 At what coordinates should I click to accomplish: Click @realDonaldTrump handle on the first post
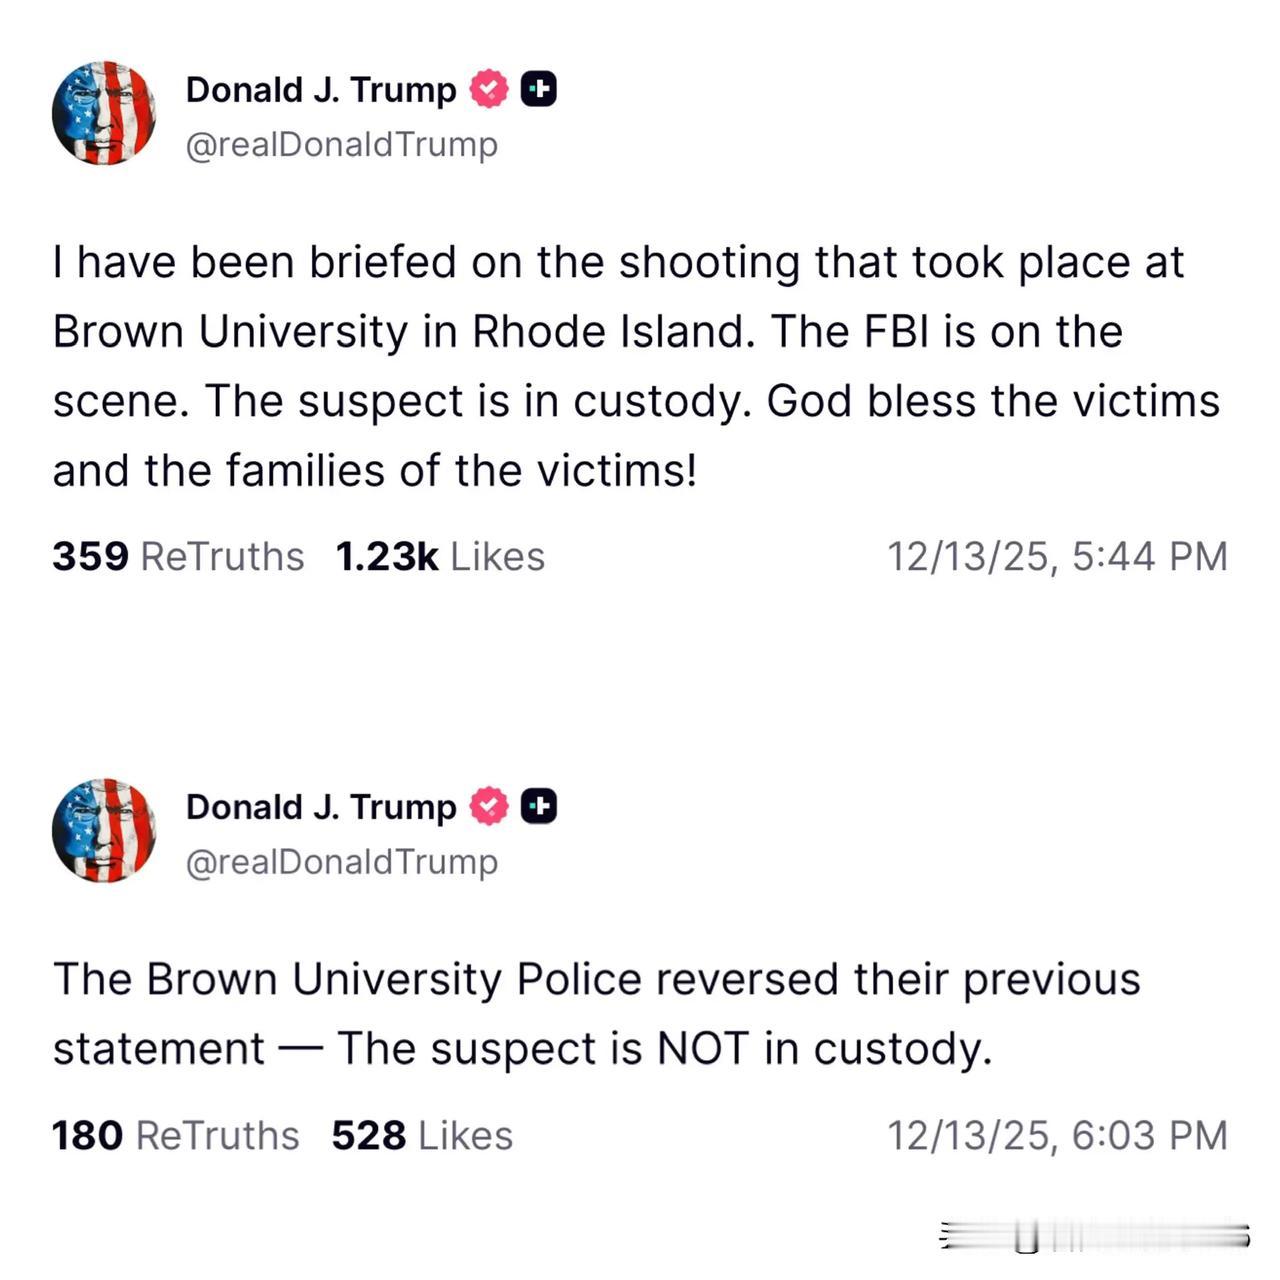(341, 145)
